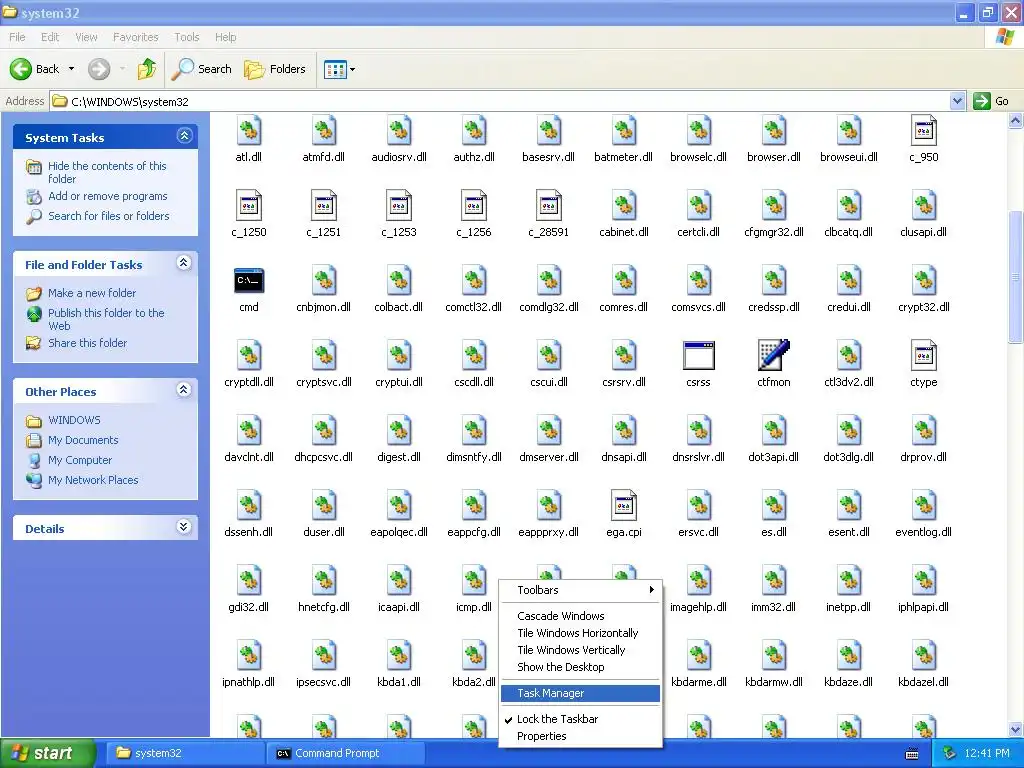Choose Tile Windows Vertically
This screenshot has width=1024, height=768.
pyautogui.click(x=581, y=650)
